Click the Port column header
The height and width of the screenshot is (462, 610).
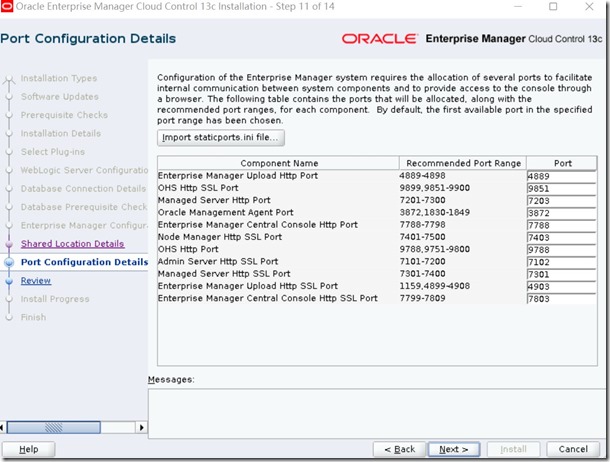[562, 163]
